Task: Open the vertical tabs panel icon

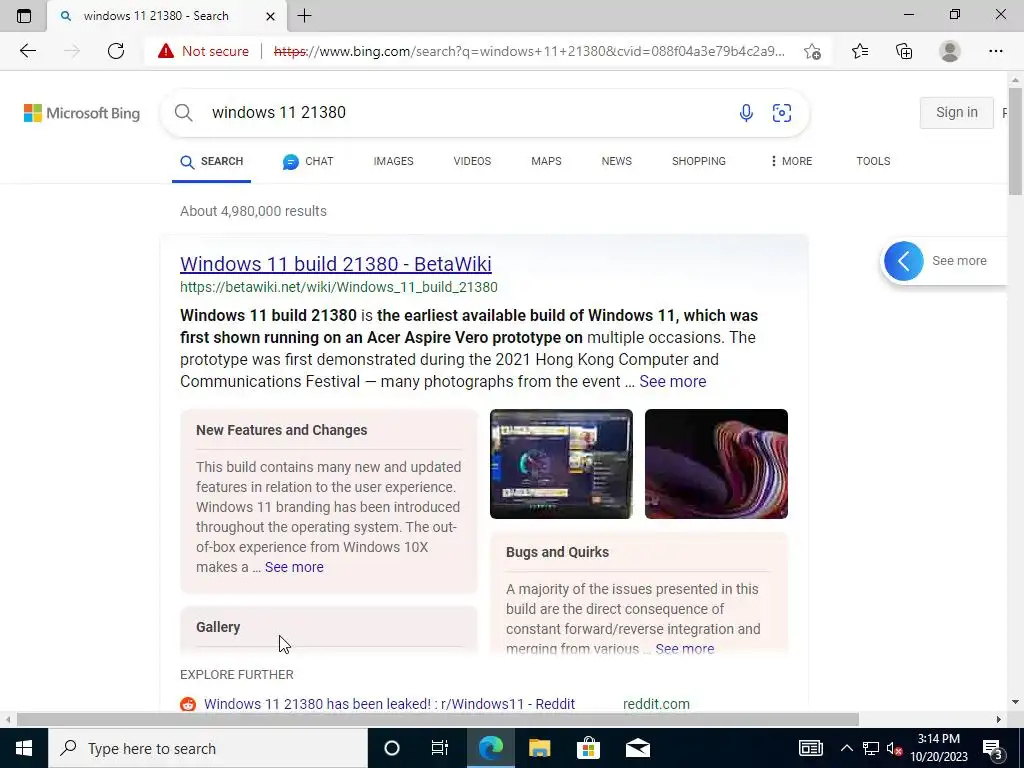Action: [24, 16]
